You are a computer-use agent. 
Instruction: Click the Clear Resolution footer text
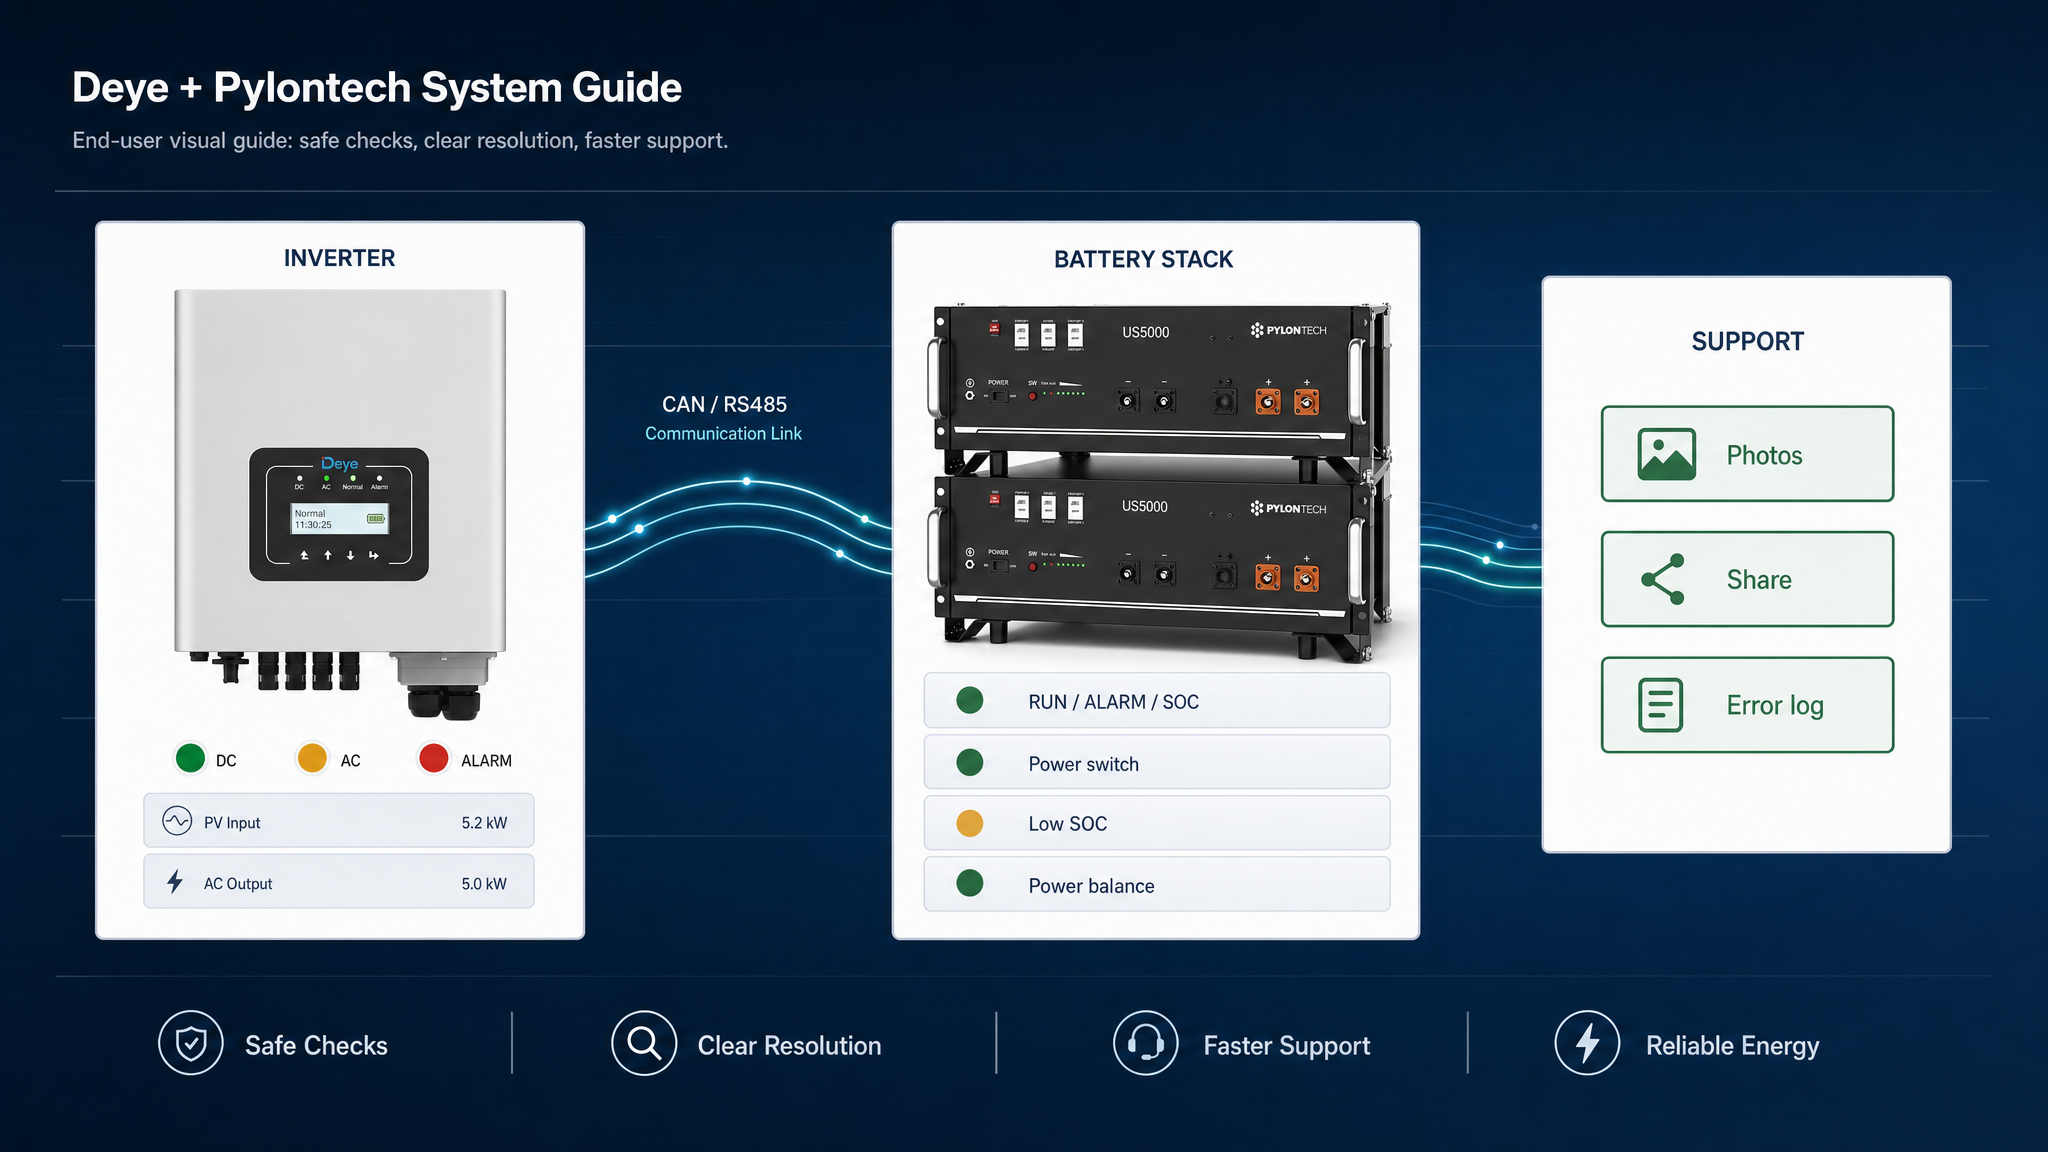pos(789,1045)
